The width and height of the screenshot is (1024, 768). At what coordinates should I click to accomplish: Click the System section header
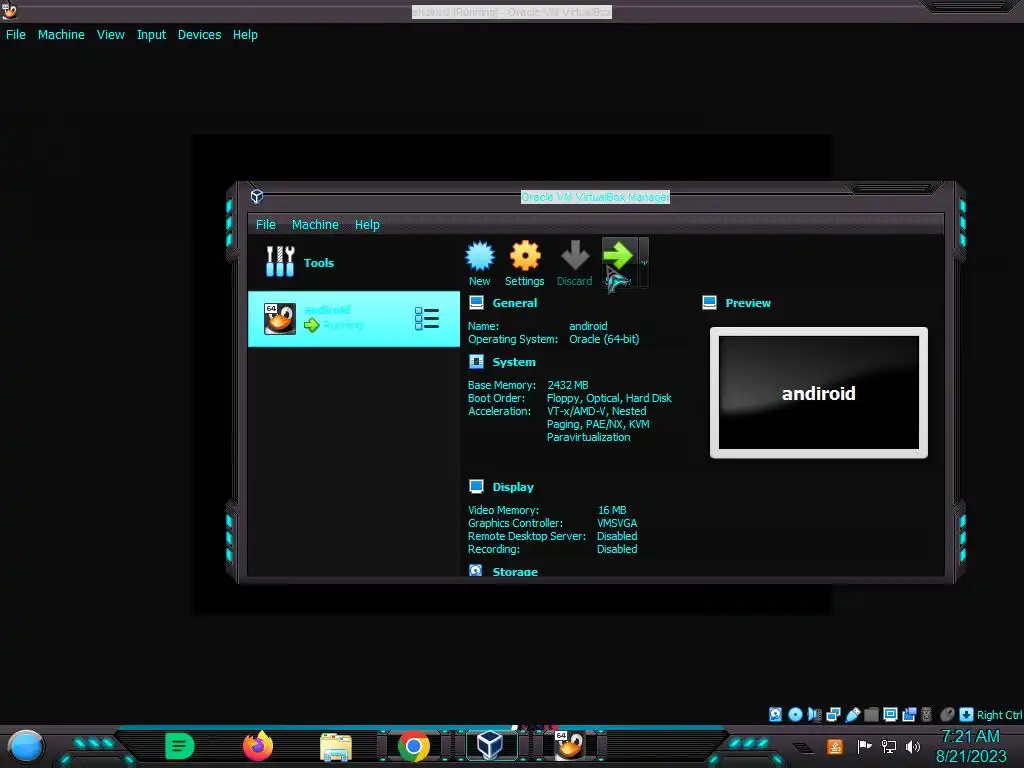coord(513,362)
